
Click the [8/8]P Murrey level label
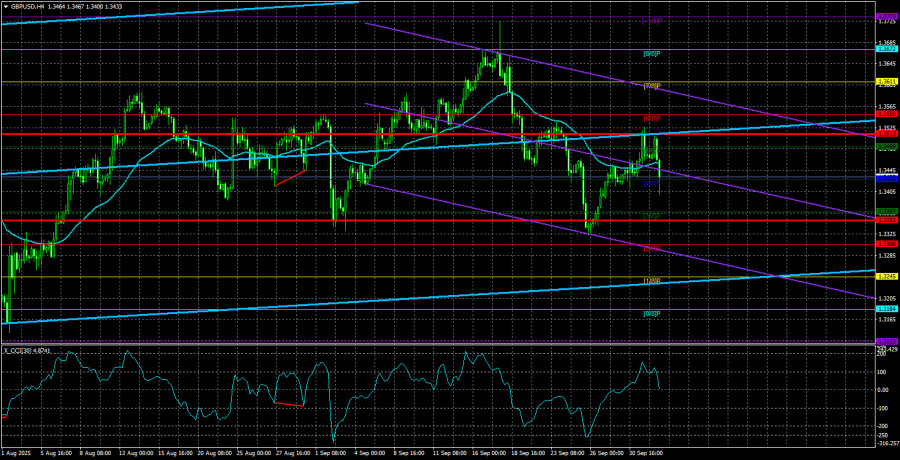pos(650,53)
